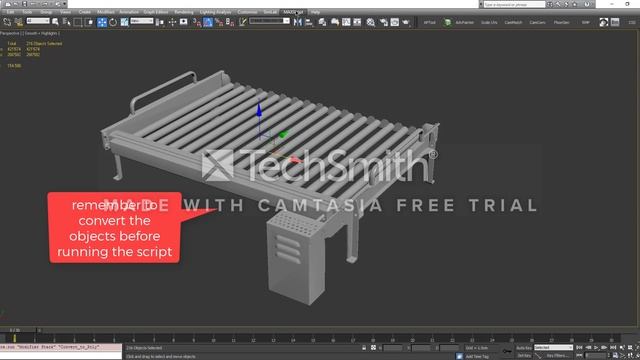Open the Graph Editors menu
Screen dimensions: 640x360
(156, 12)
